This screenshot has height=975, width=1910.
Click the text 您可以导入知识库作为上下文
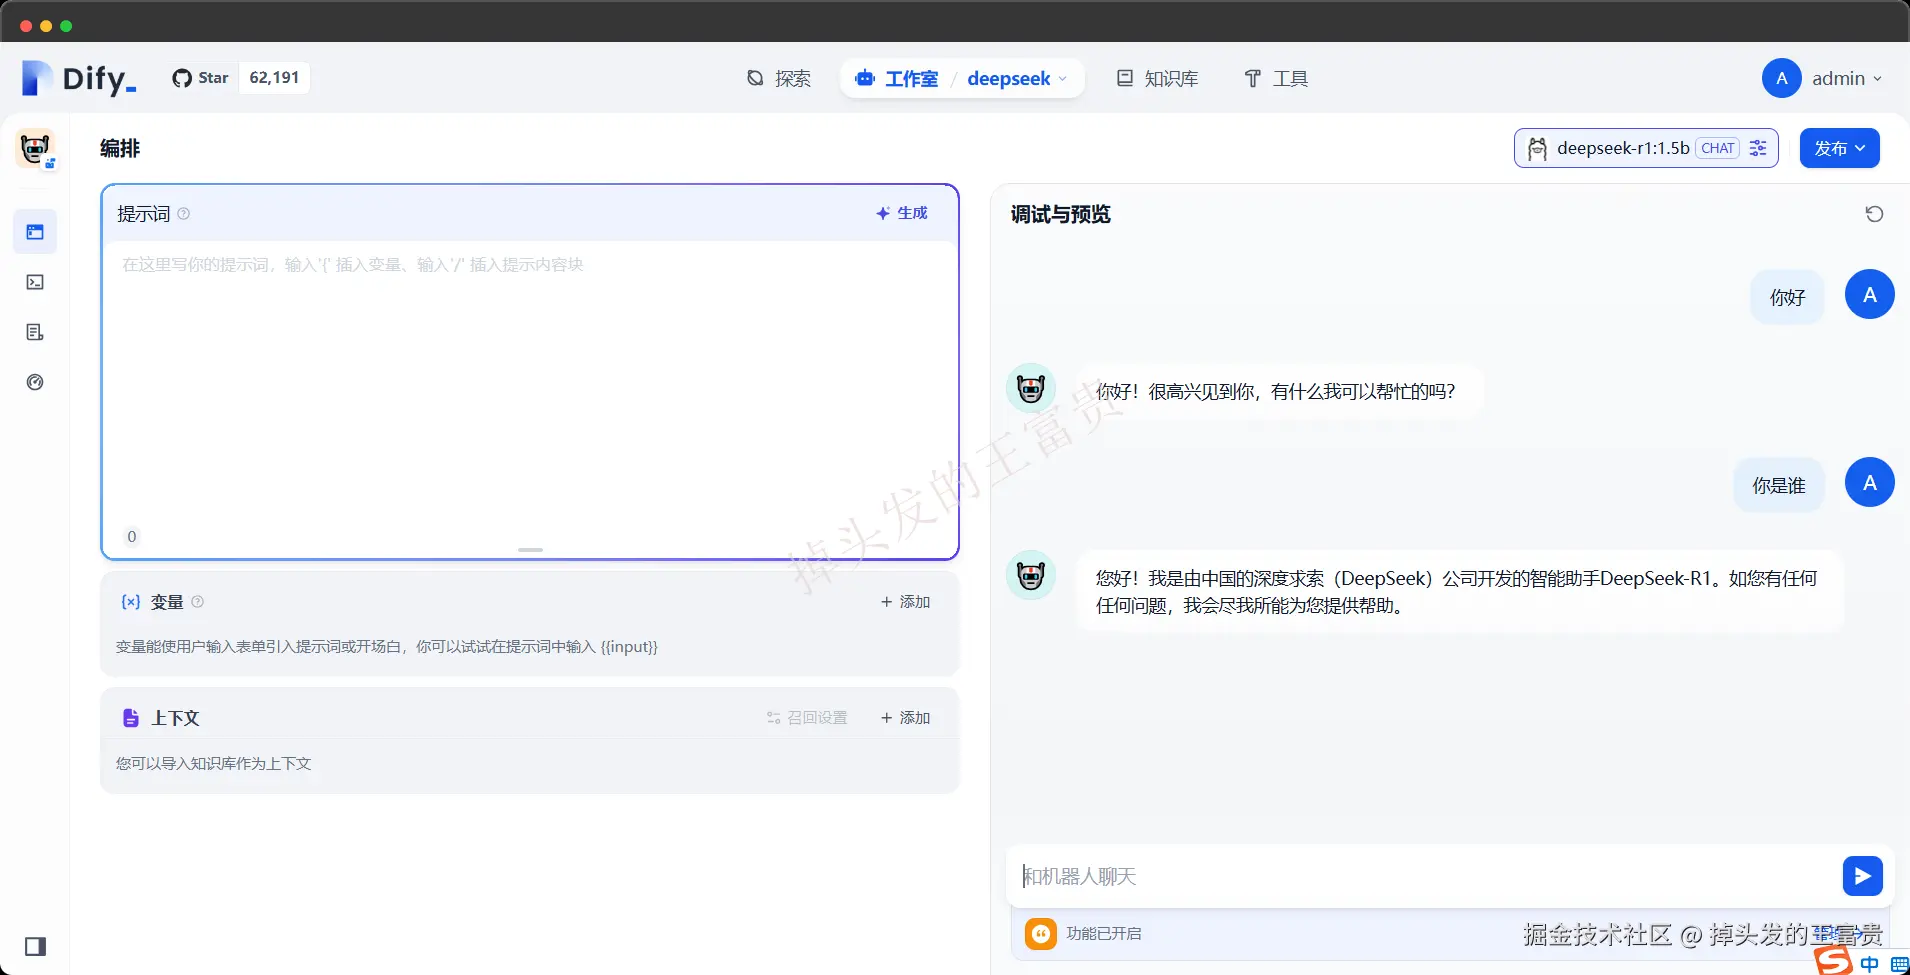coord(213,763)
